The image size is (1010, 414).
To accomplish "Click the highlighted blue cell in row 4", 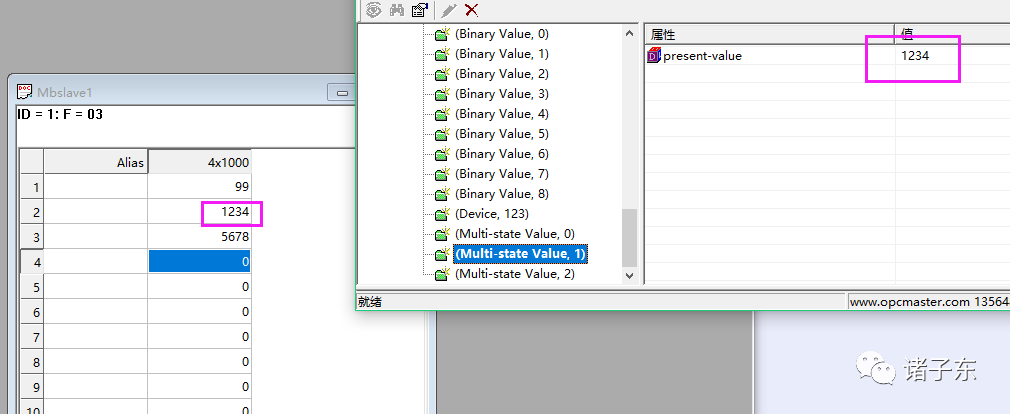I will pos(200,262).
